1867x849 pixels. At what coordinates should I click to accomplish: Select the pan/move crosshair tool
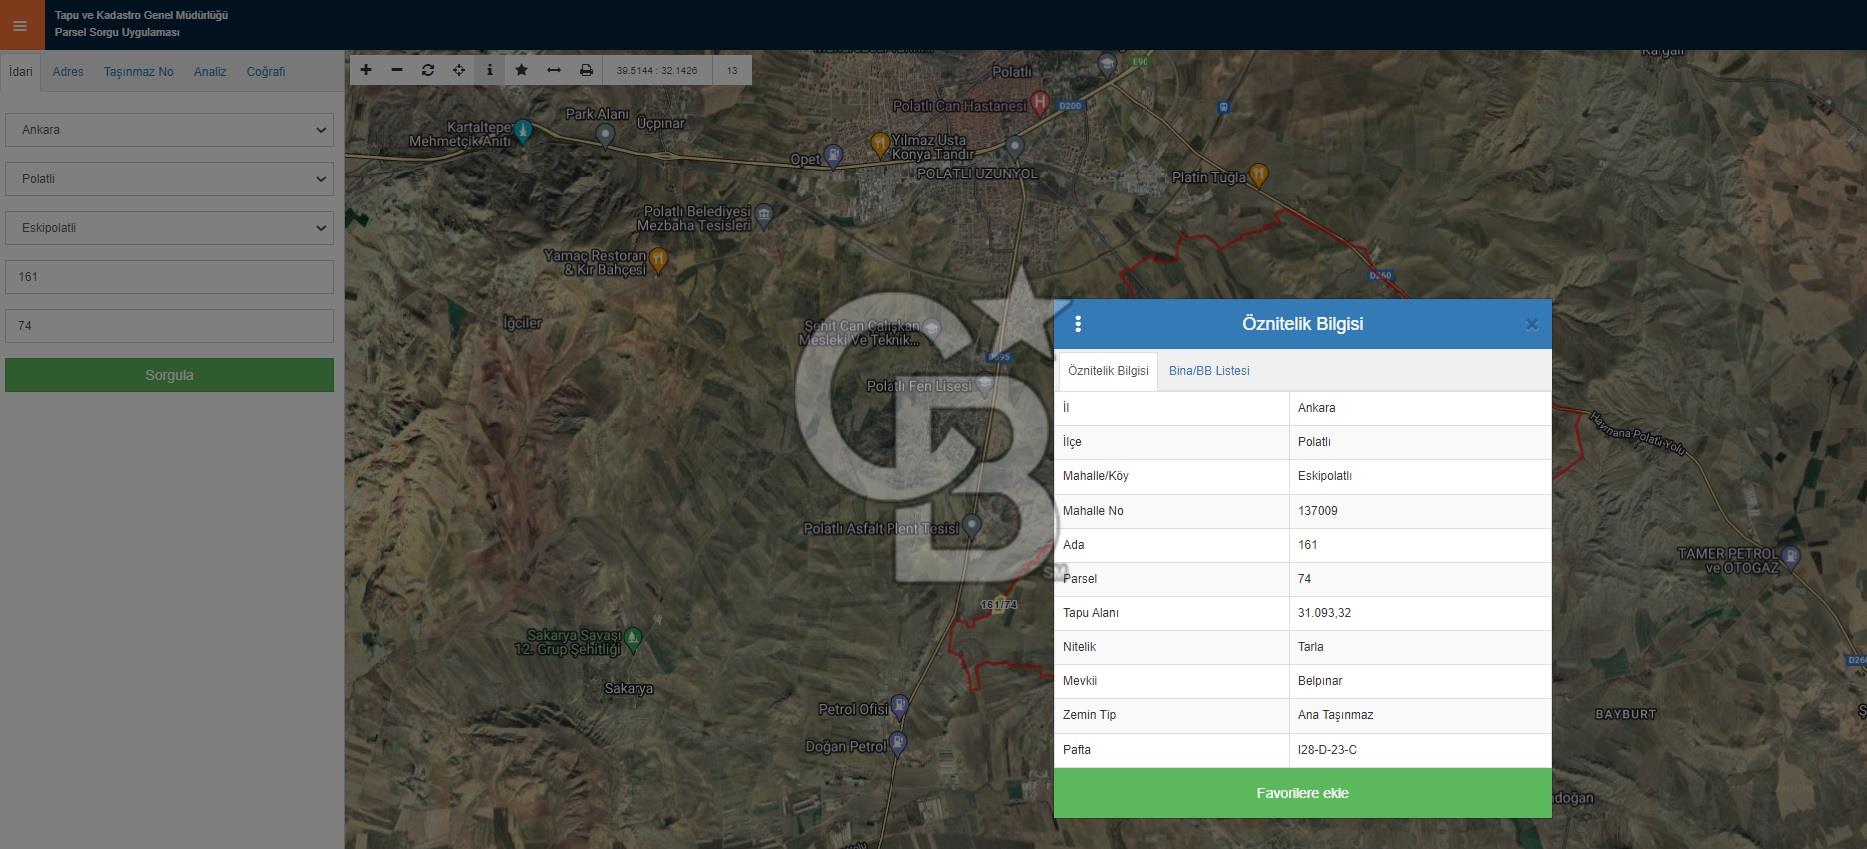tap(459, 70)
